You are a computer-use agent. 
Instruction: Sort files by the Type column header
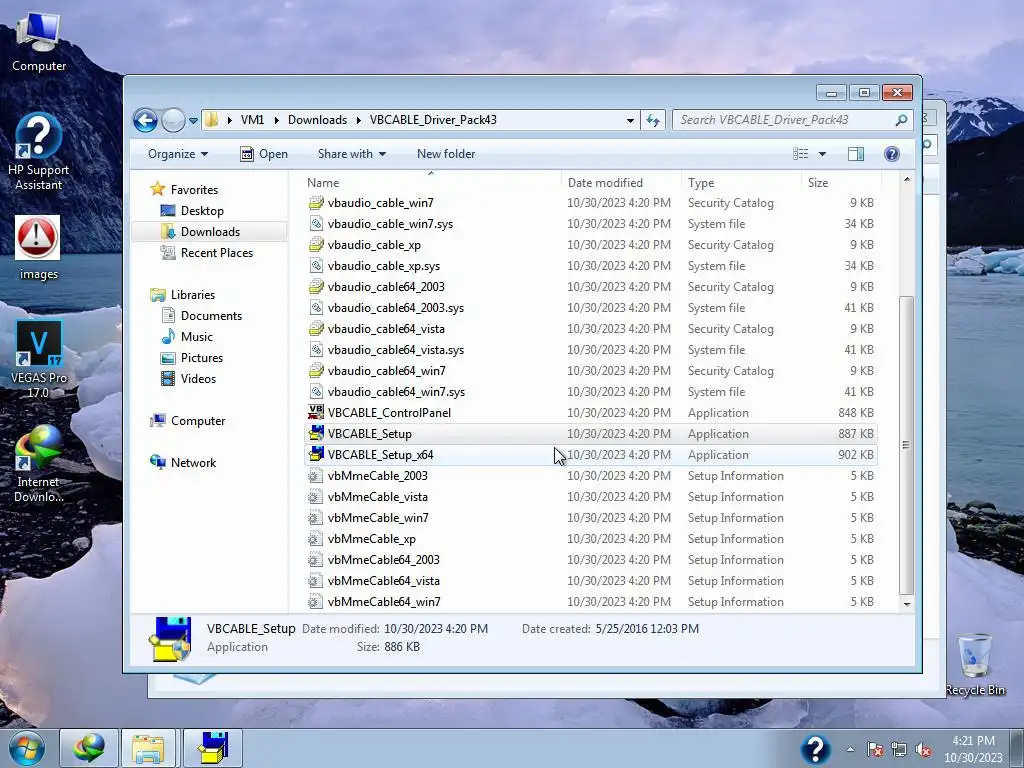(x=741, y=183)
